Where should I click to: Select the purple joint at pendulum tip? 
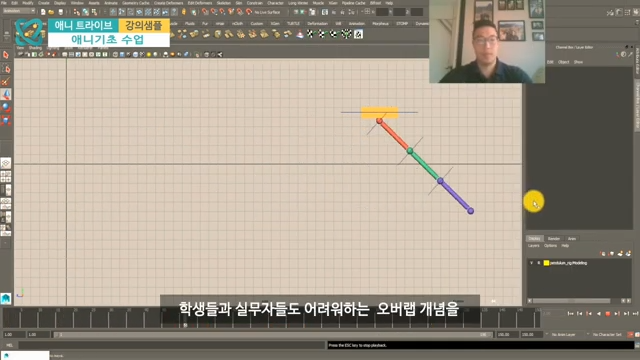pyautogui.click(x=471, y=211)
